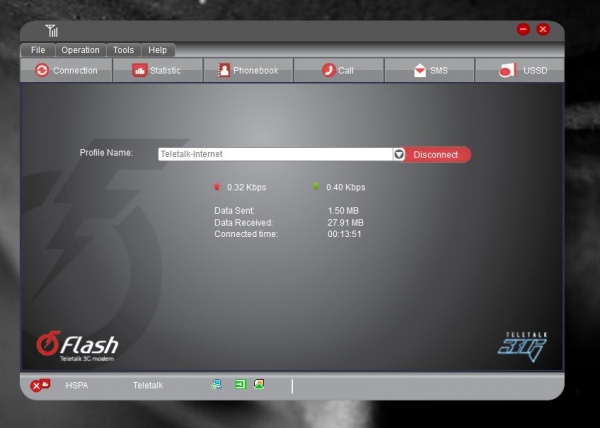Open the Operation menu
This screenshot has height=428, width=600.
pos(80,50)
